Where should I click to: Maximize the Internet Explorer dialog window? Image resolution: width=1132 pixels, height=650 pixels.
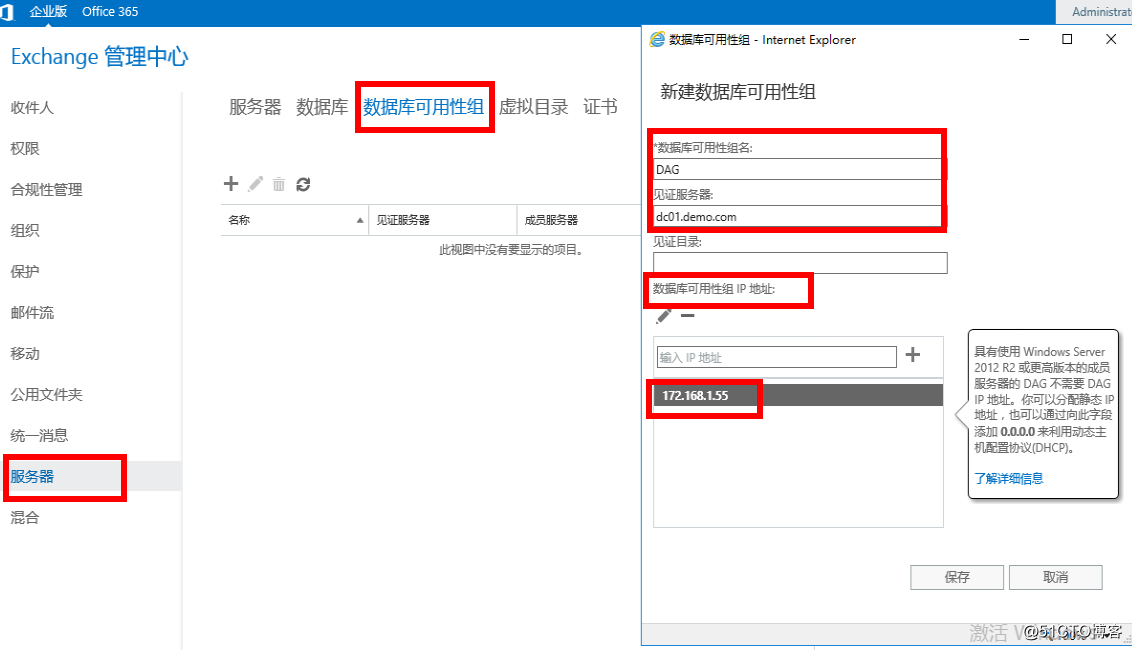click(x=1067, y=39)
